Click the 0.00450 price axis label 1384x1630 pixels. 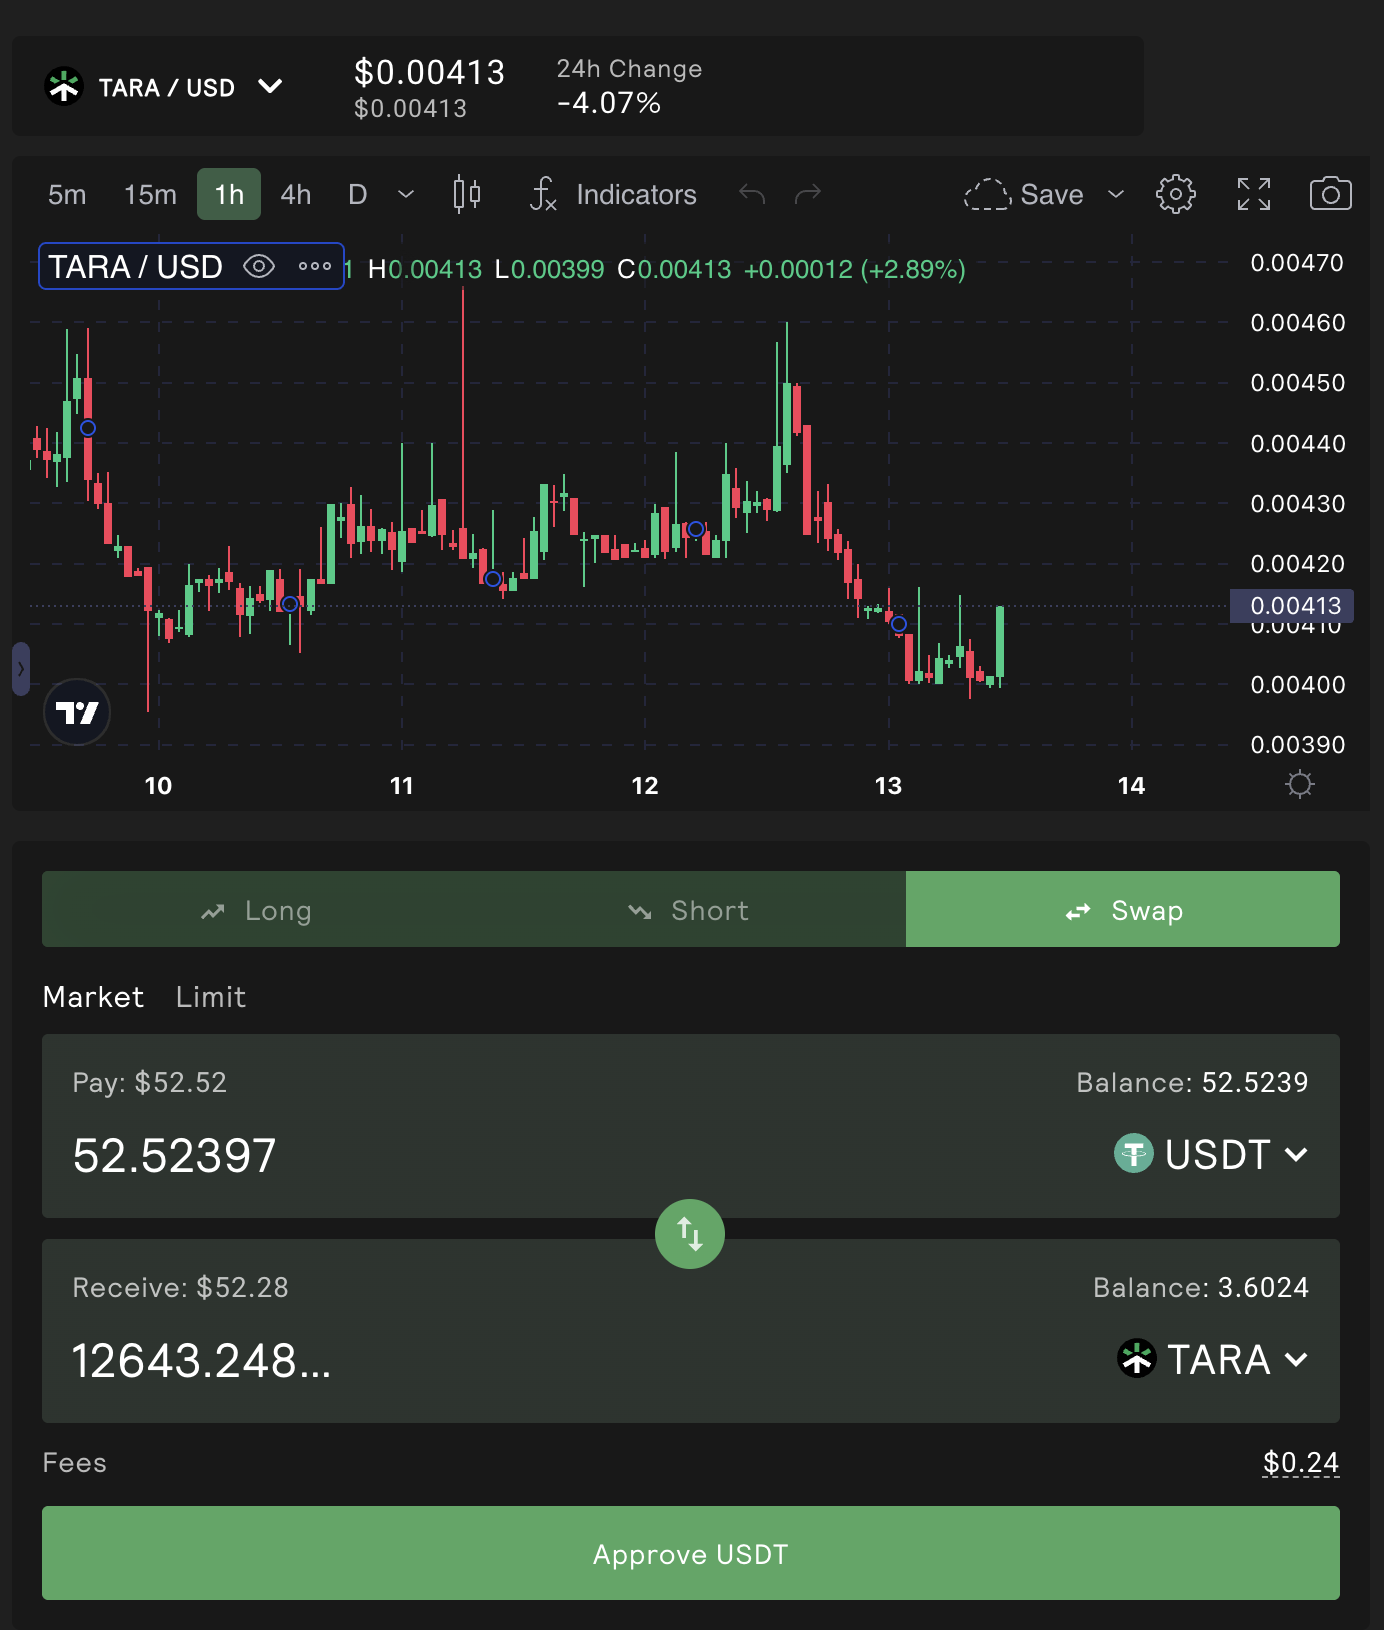click(x=1298, y=383)
